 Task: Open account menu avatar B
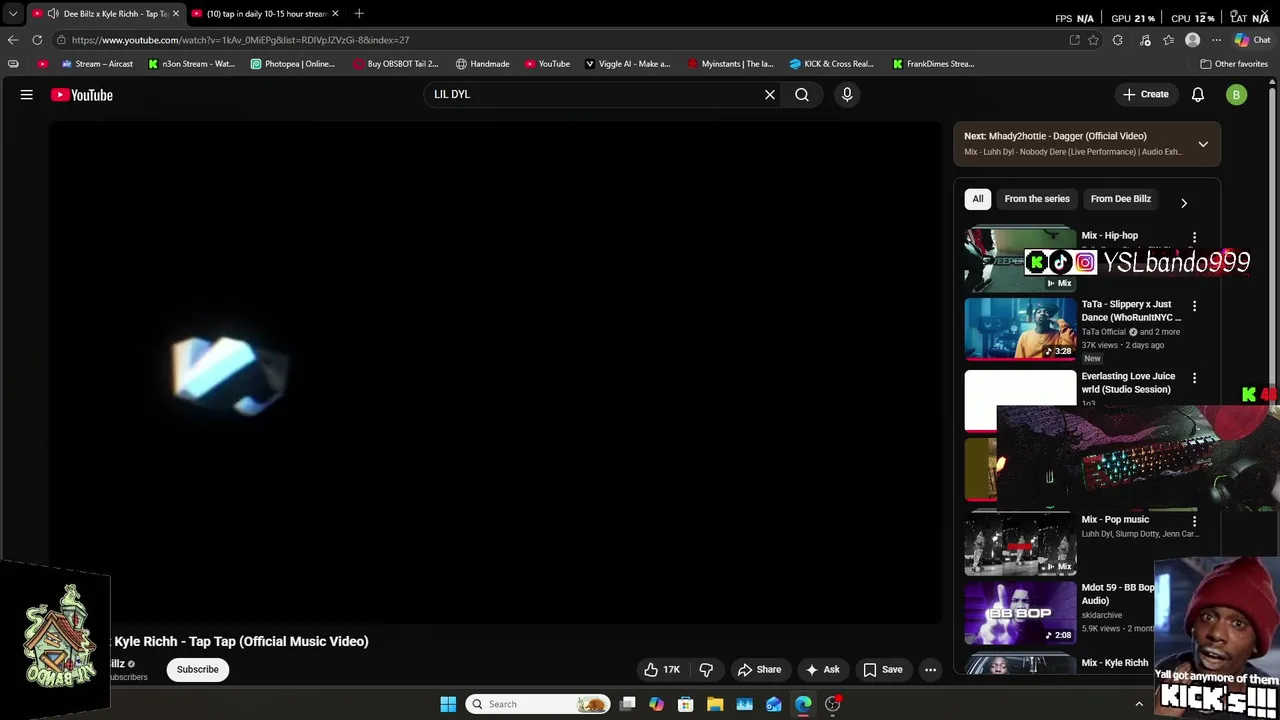(1237, 95)
